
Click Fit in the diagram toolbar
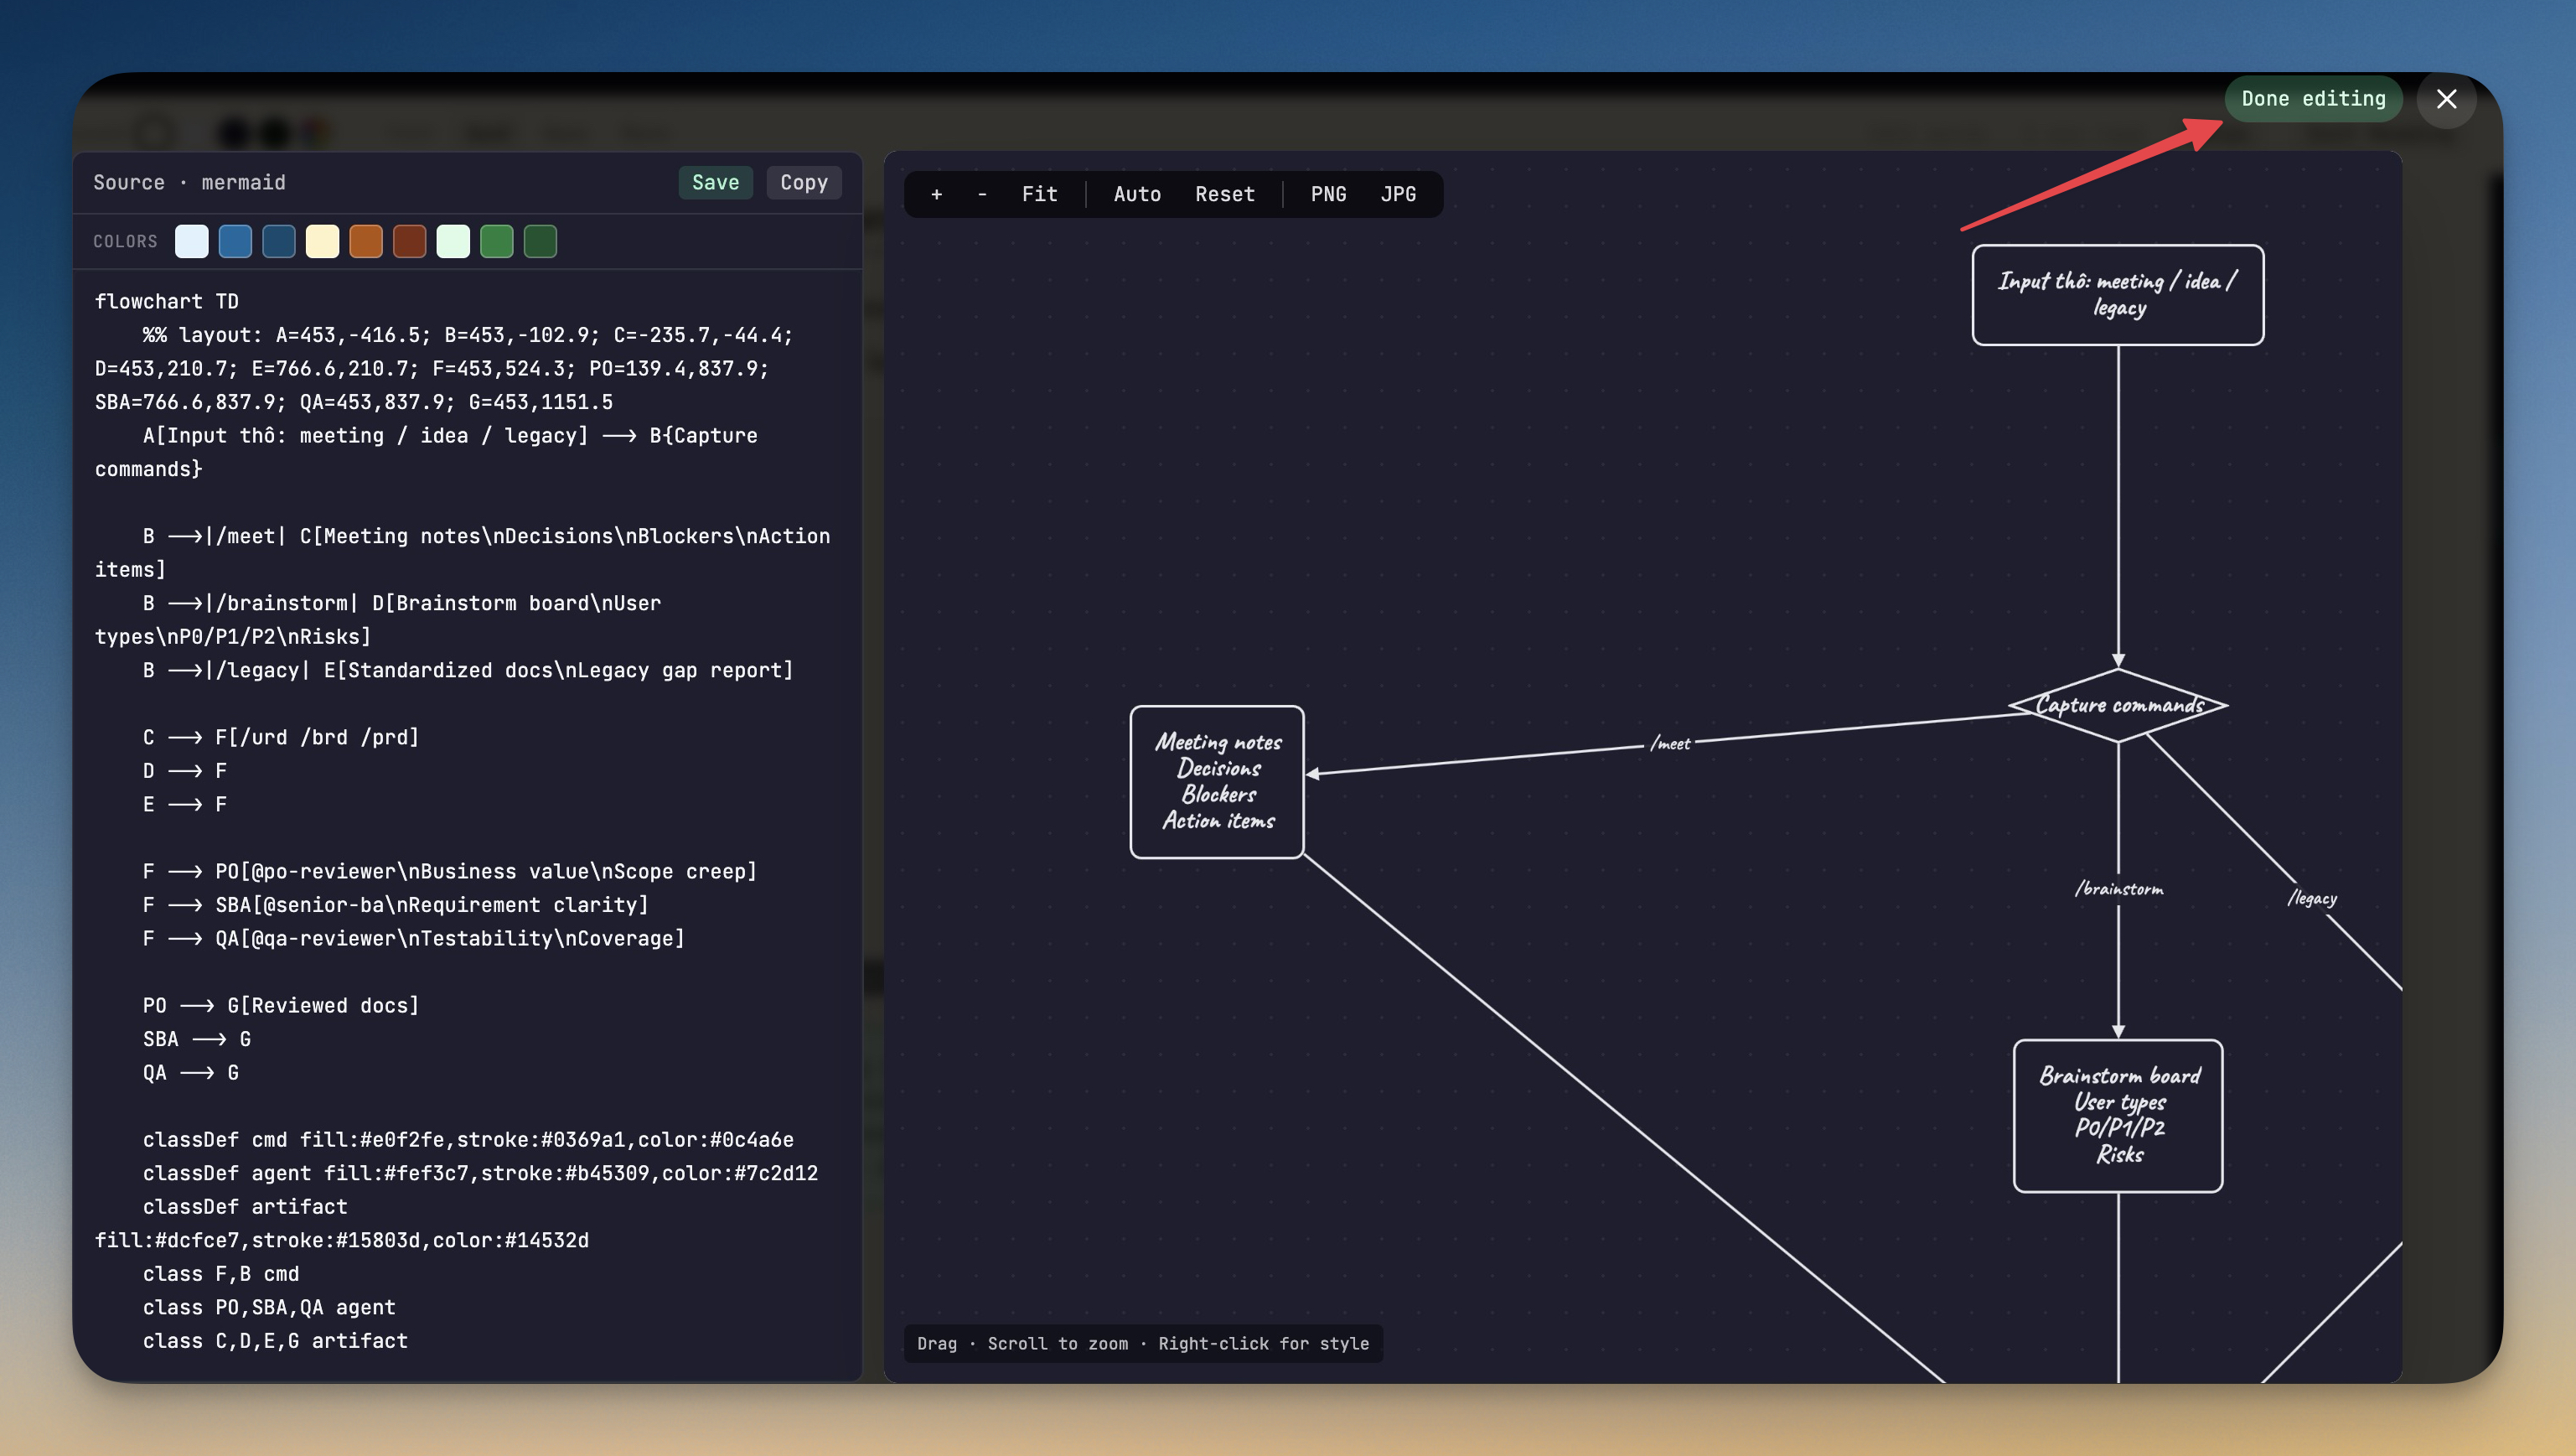point(1039,194)
